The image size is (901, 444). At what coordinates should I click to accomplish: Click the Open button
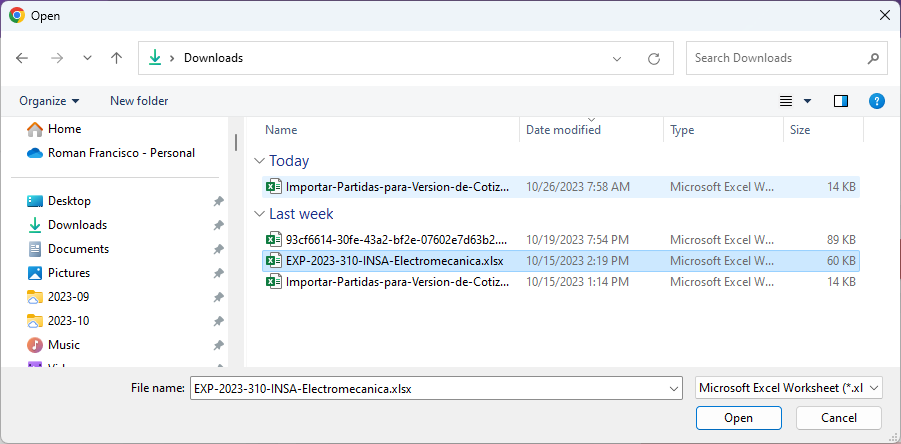click(x=738, y=417)
